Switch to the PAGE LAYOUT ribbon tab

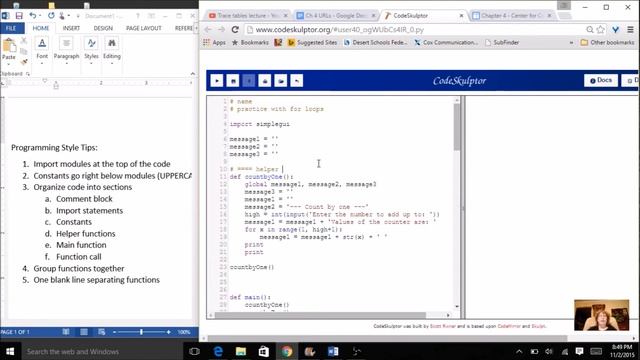[x=144, y=28]
